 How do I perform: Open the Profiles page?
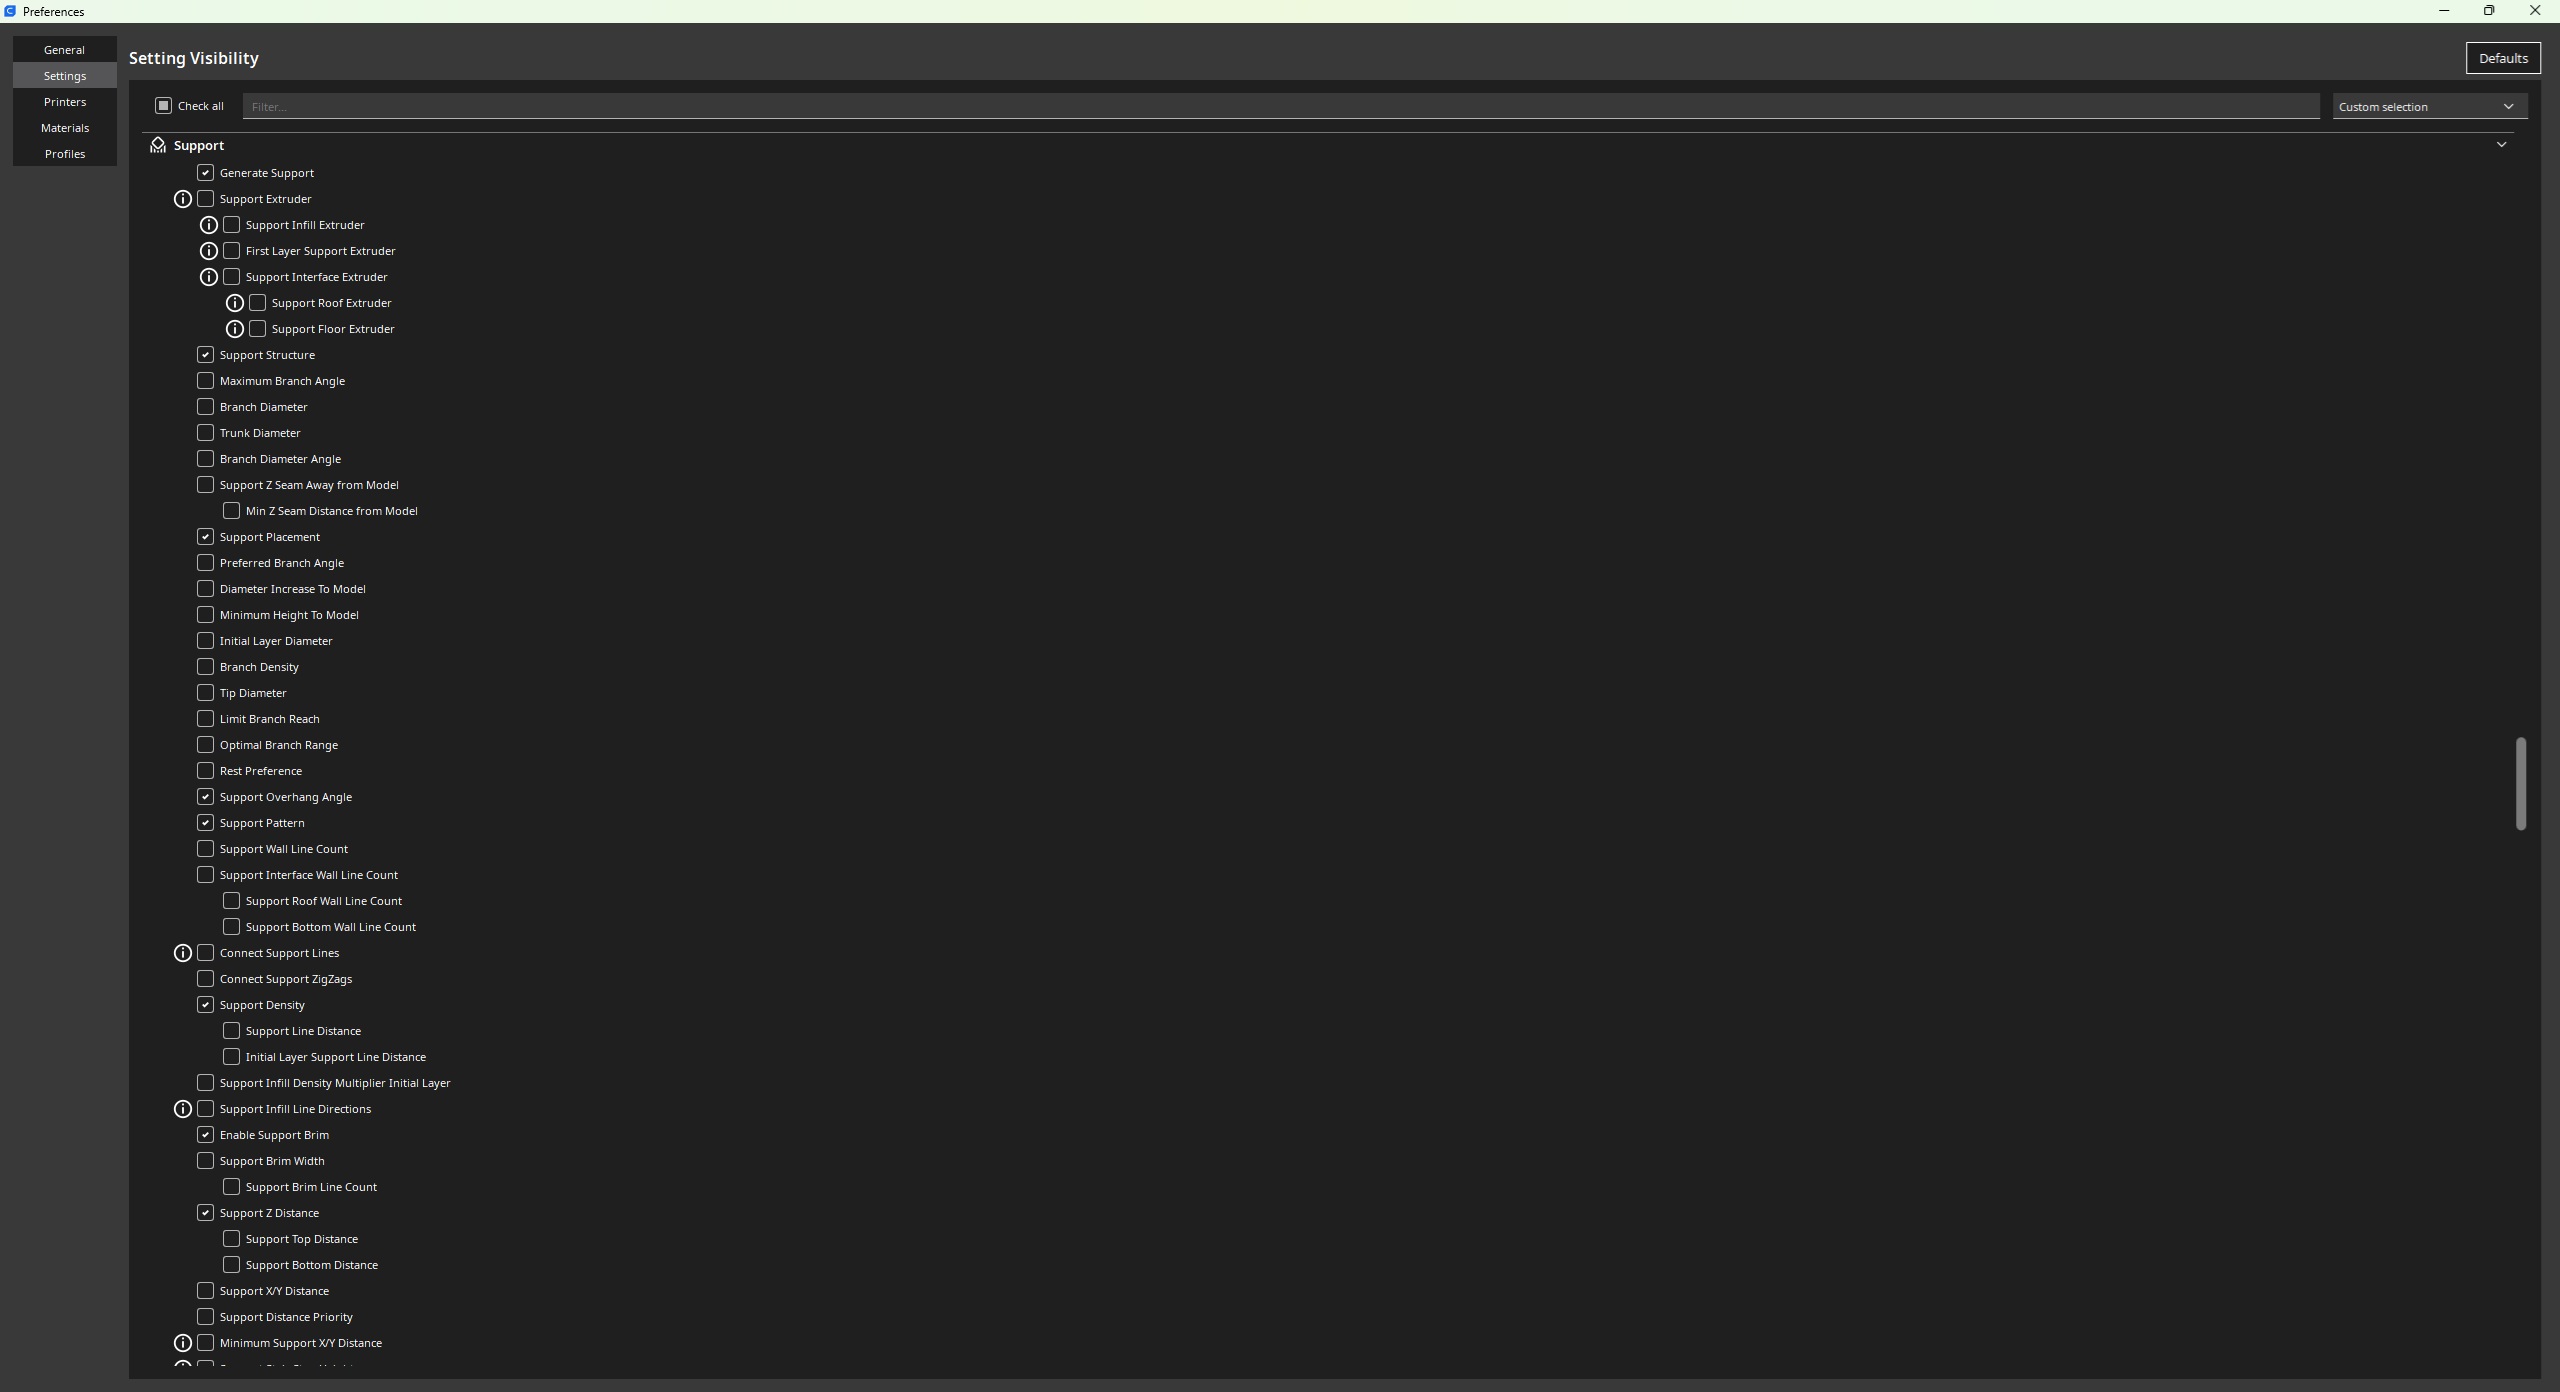click(x=65, y=154)
